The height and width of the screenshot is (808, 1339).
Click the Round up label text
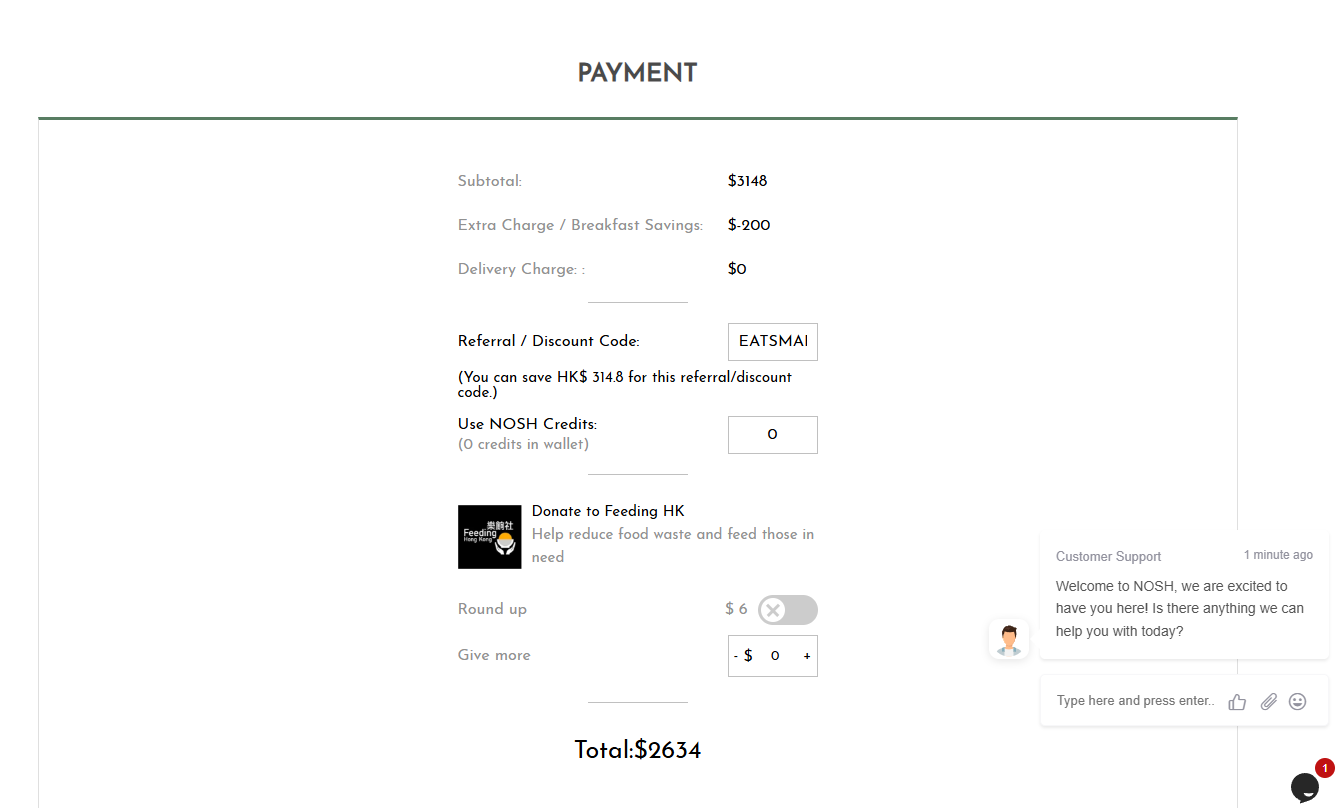tap(492, 609)
